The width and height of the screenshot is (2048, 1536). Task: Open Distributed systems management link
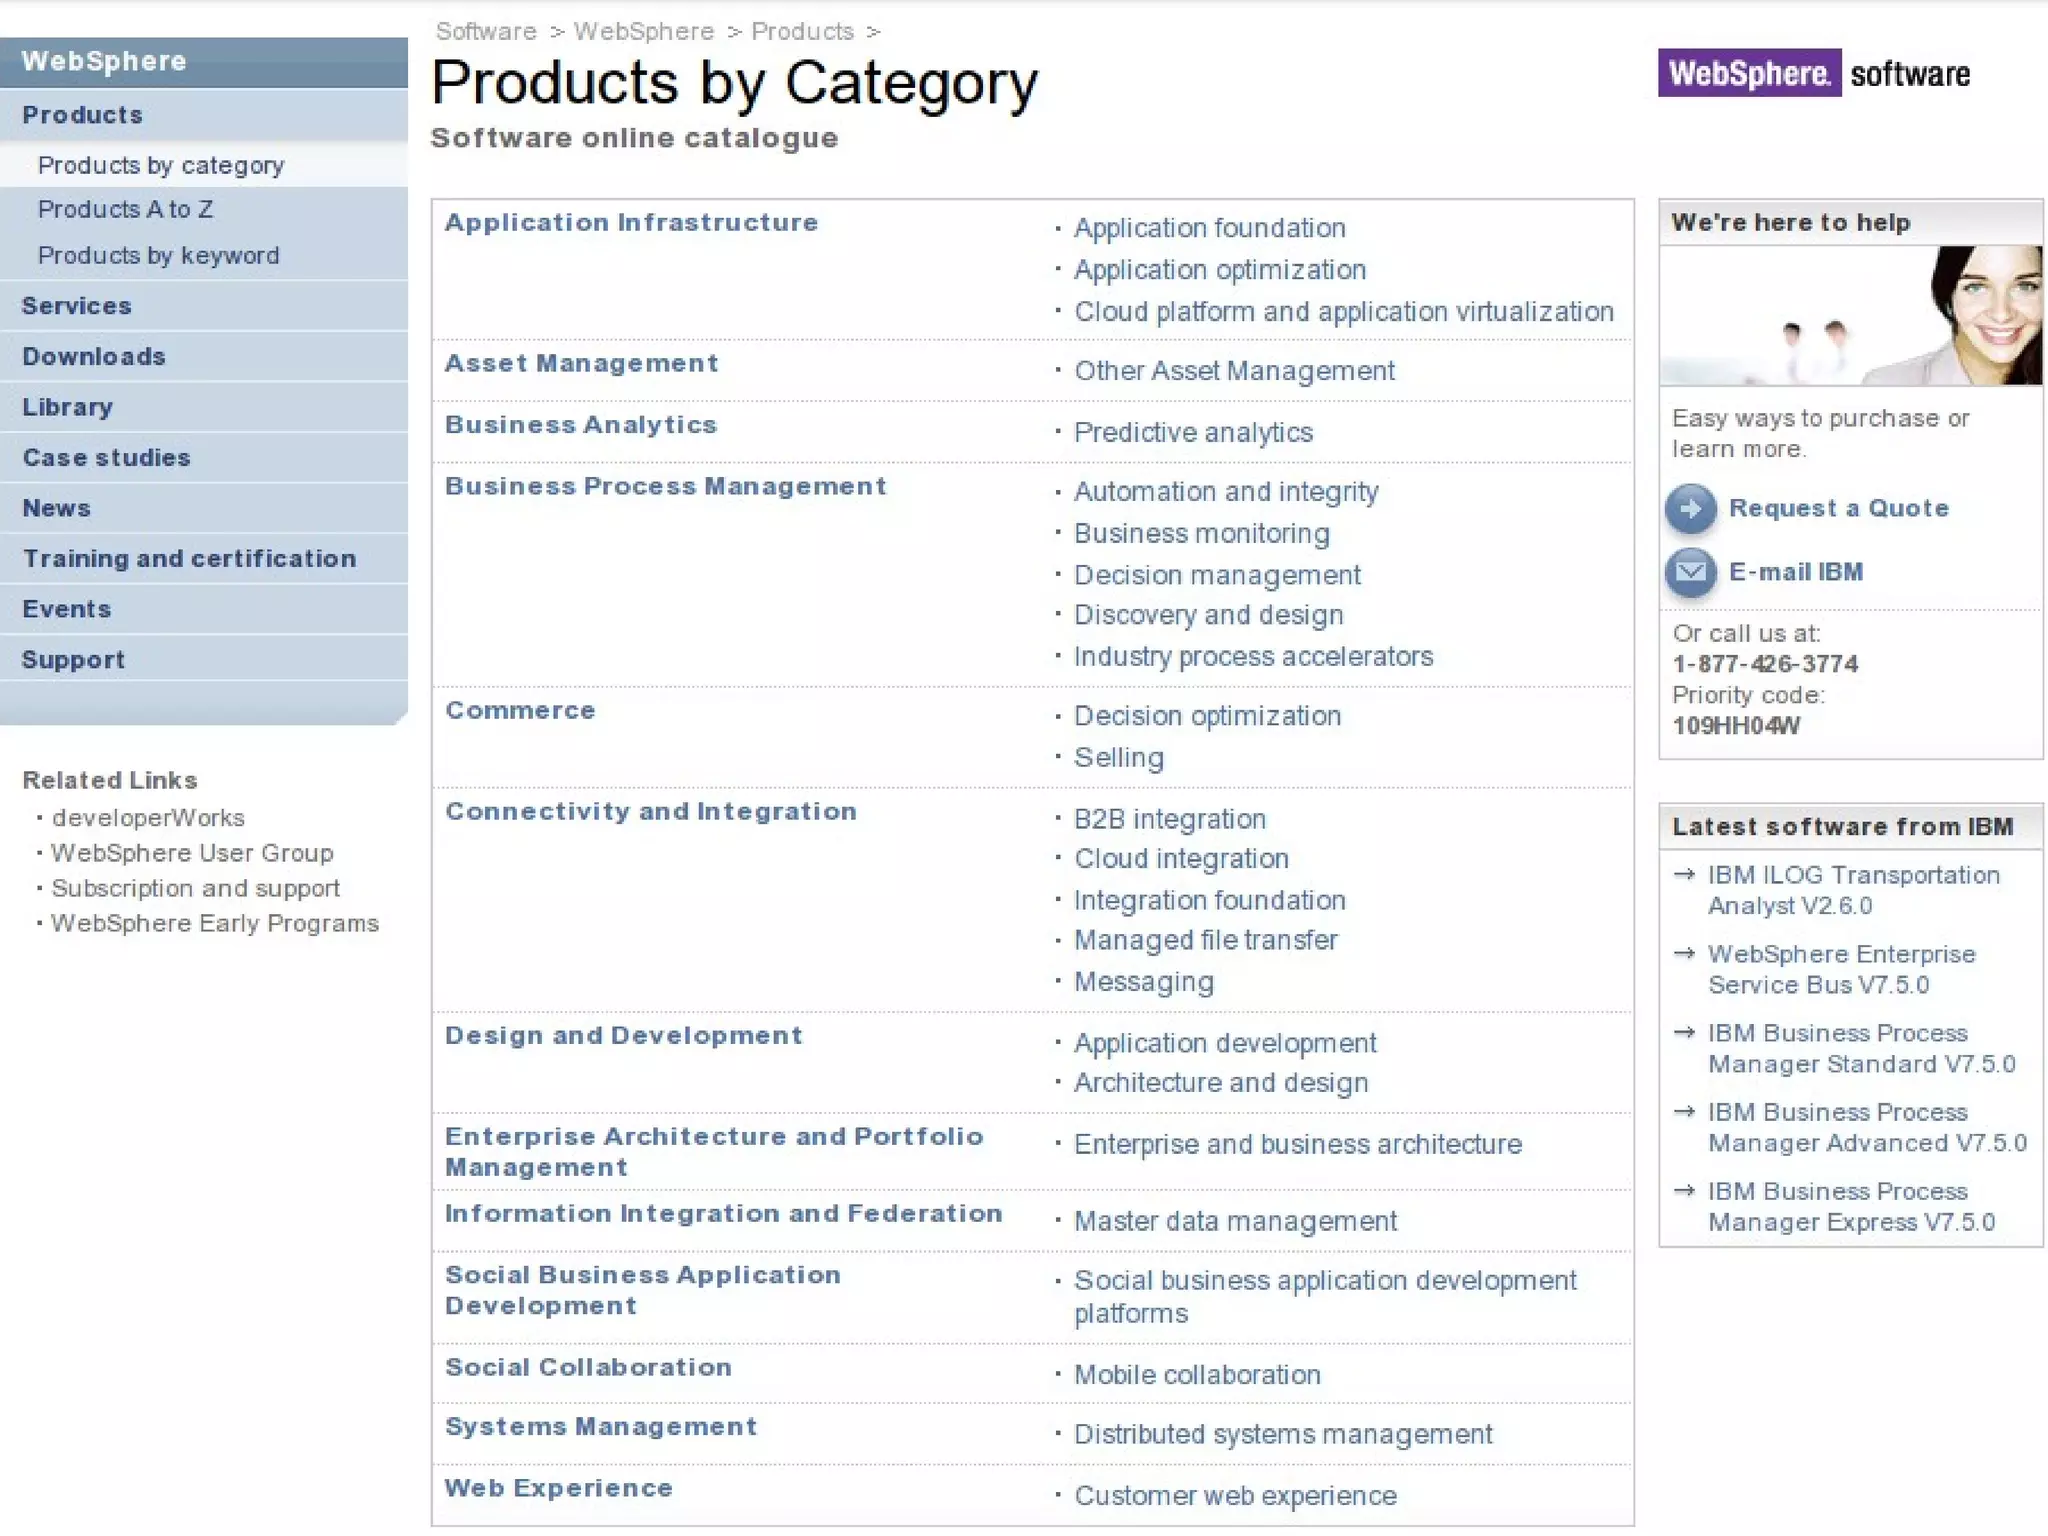point(1283,1434)
